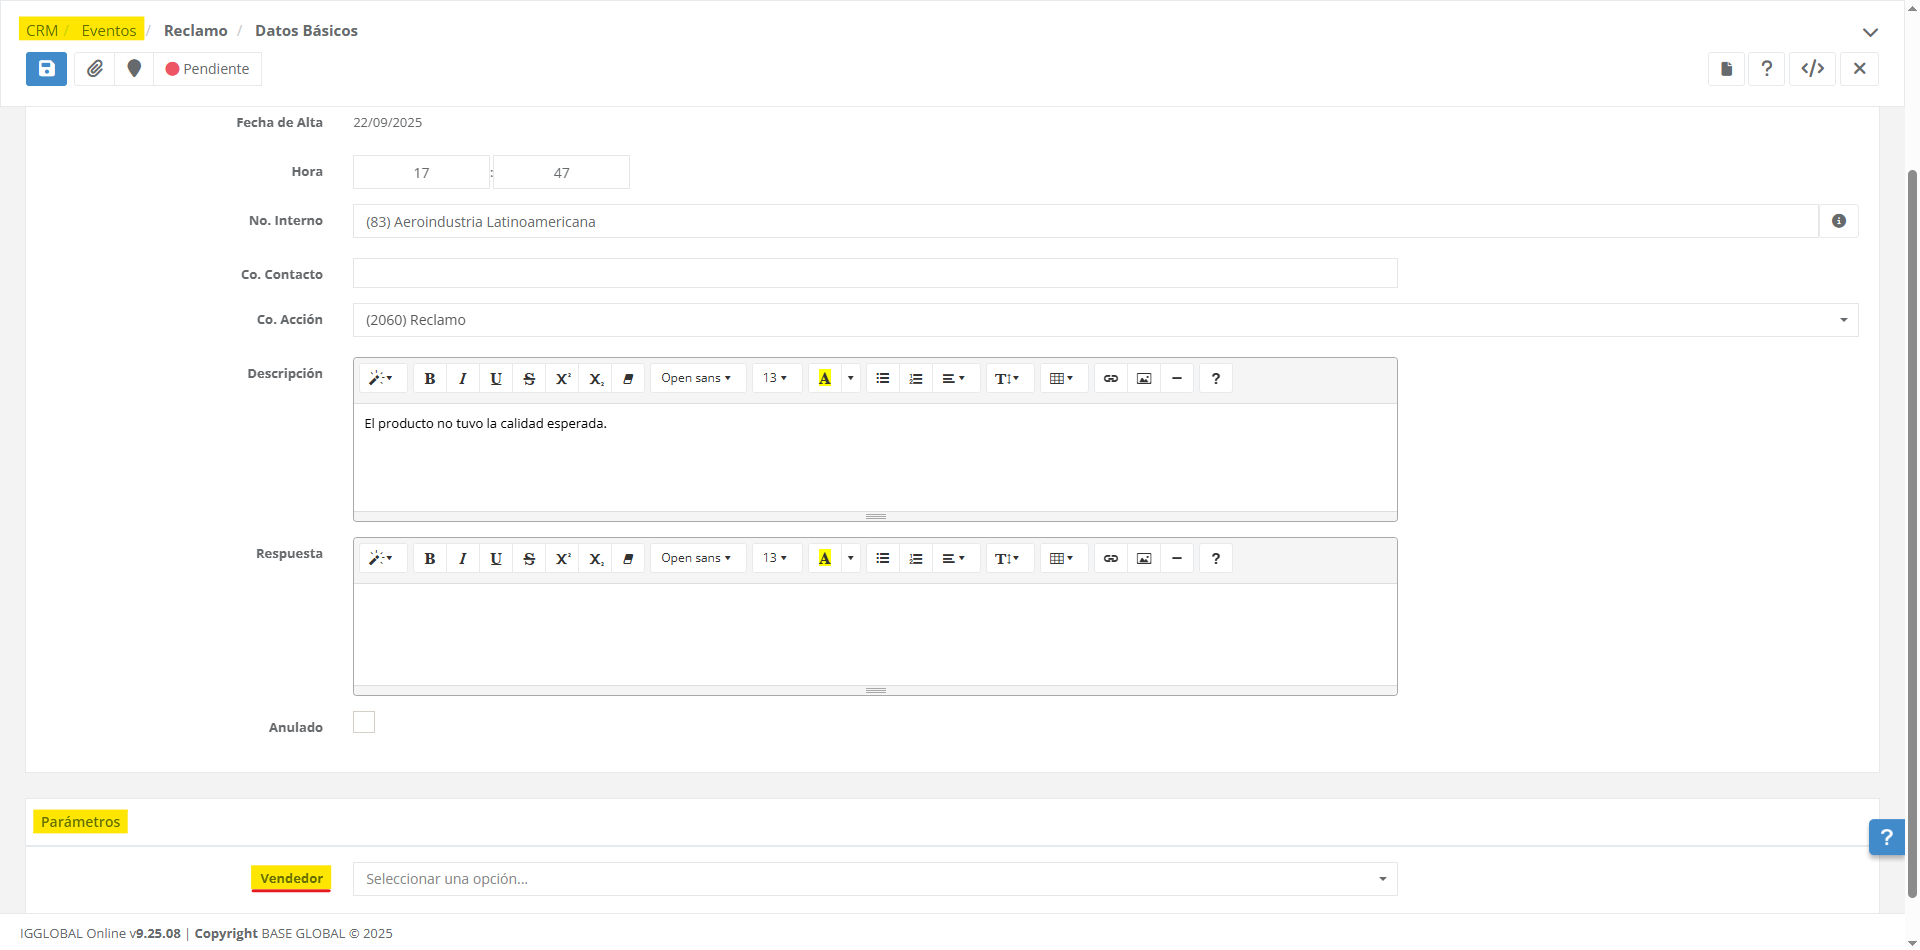Click the info icon beside No. Interno

pyautogui.click(x=1838, y=221)
